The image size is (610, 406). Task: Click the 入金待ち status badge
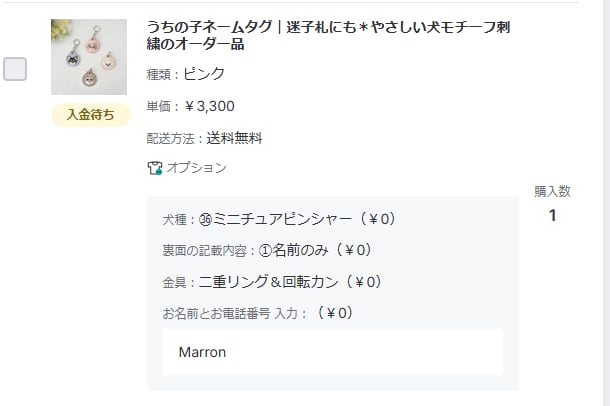click(90, 115)
